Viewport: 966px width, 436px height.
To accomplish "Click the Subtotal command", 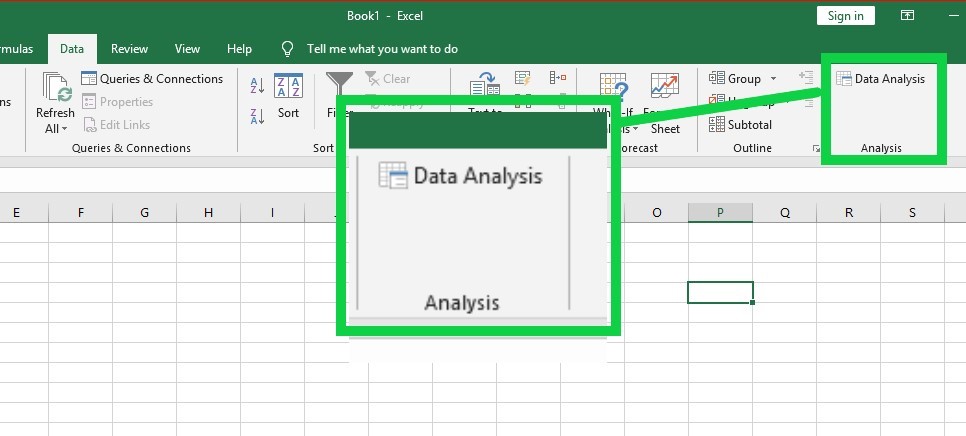I will pyautogui.click(x=740, y=124).
